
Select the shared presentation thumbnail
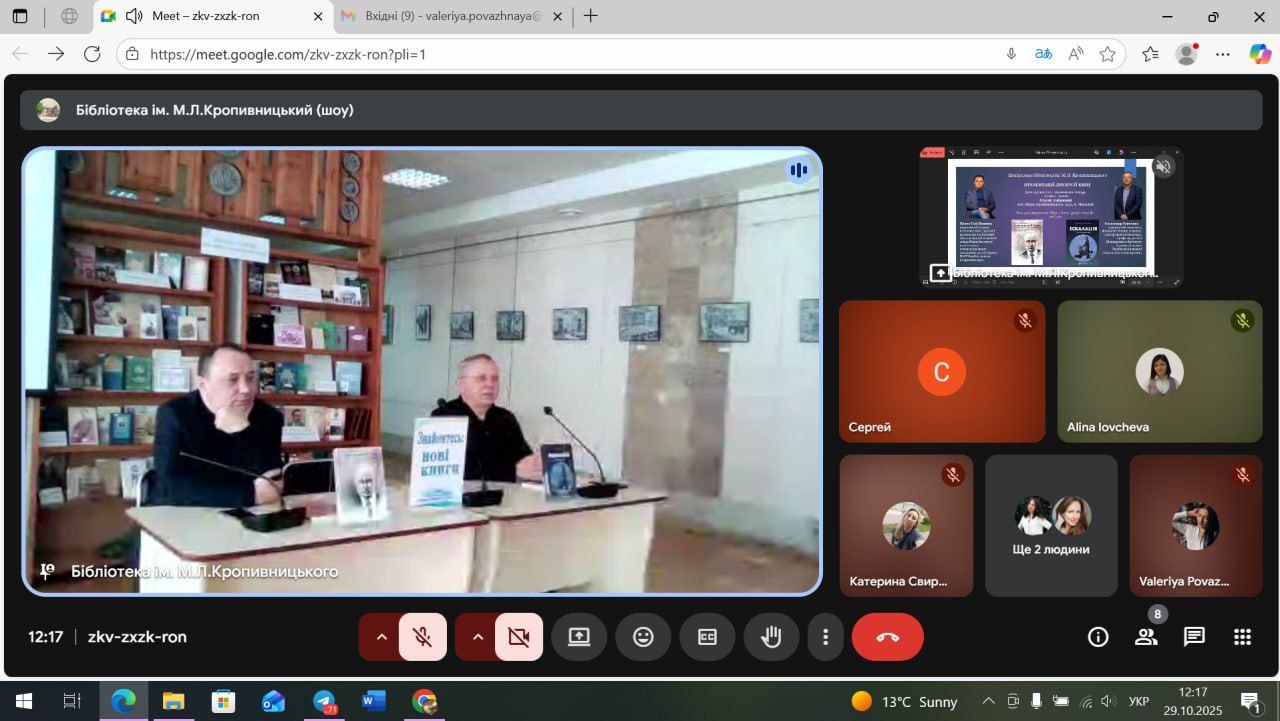point(1050,216)
